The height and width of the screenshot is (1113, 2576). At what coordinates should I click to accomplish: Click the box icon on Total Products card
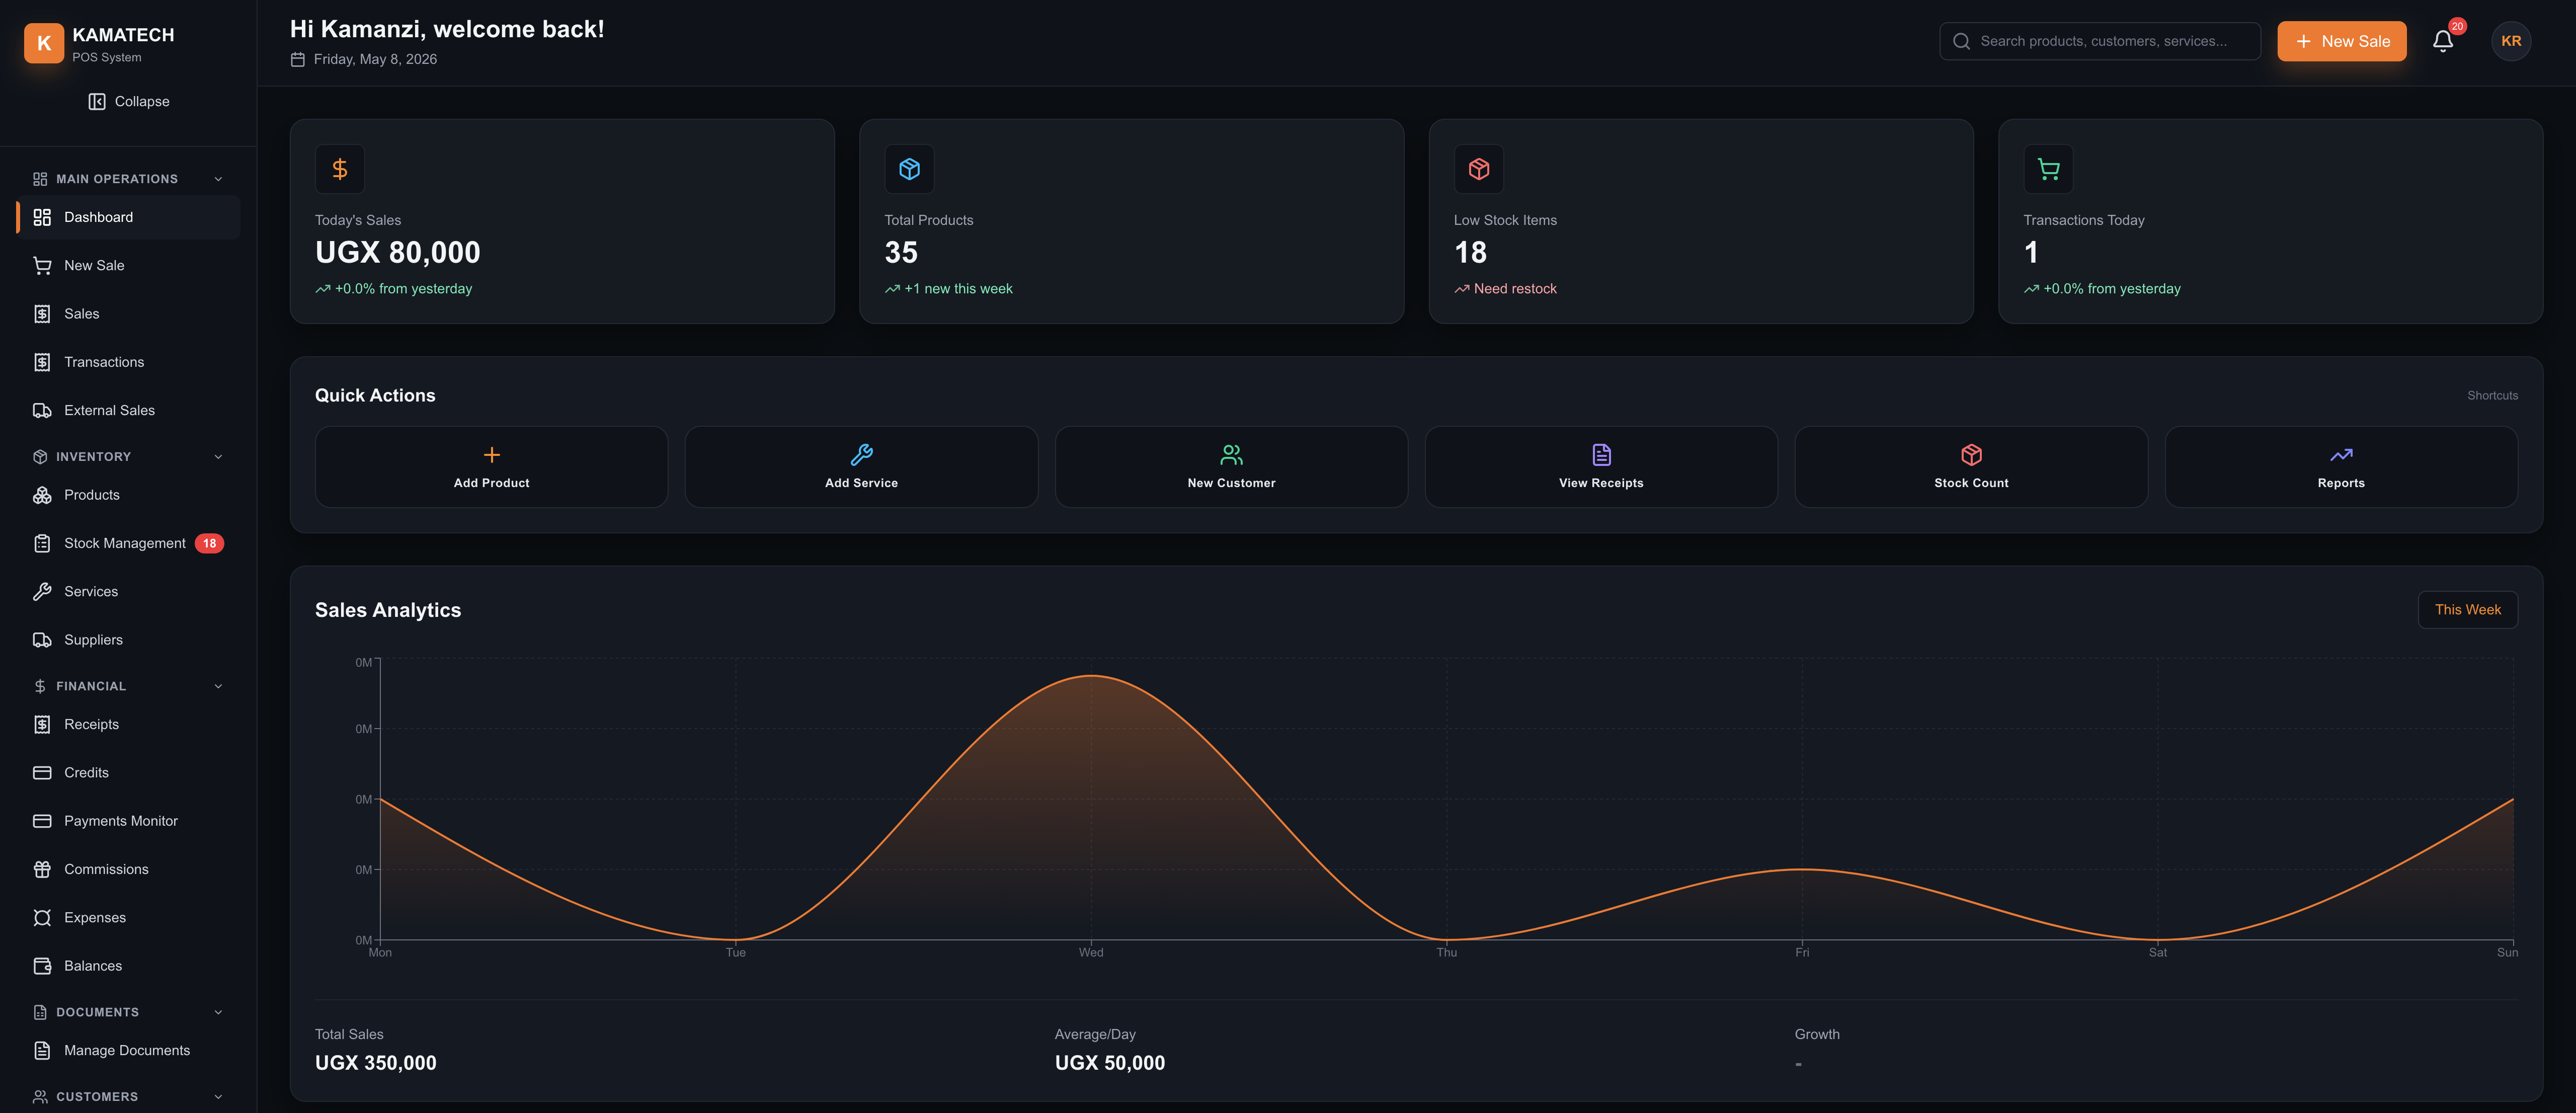(909, 169)
